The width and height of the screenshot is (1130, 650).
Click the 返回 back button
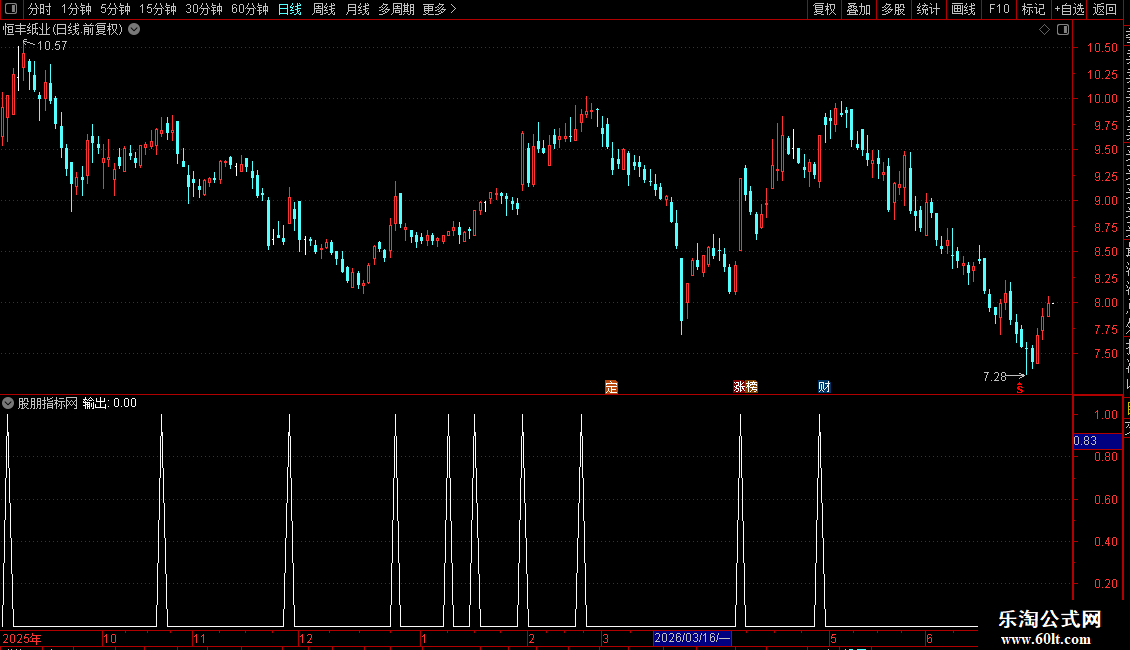point(1105,9)
